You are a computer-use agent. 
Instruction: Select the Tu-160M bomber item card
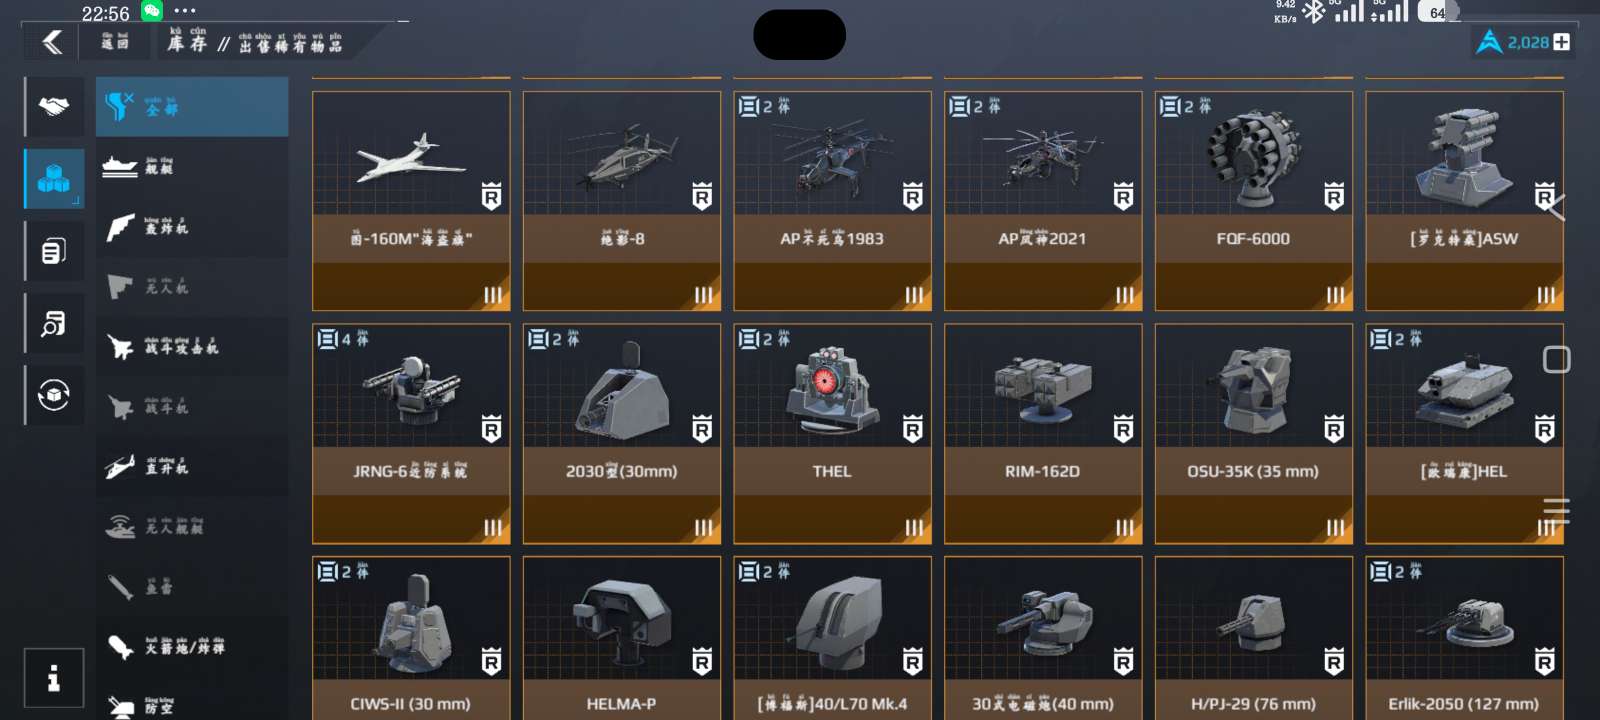point(411,201)
